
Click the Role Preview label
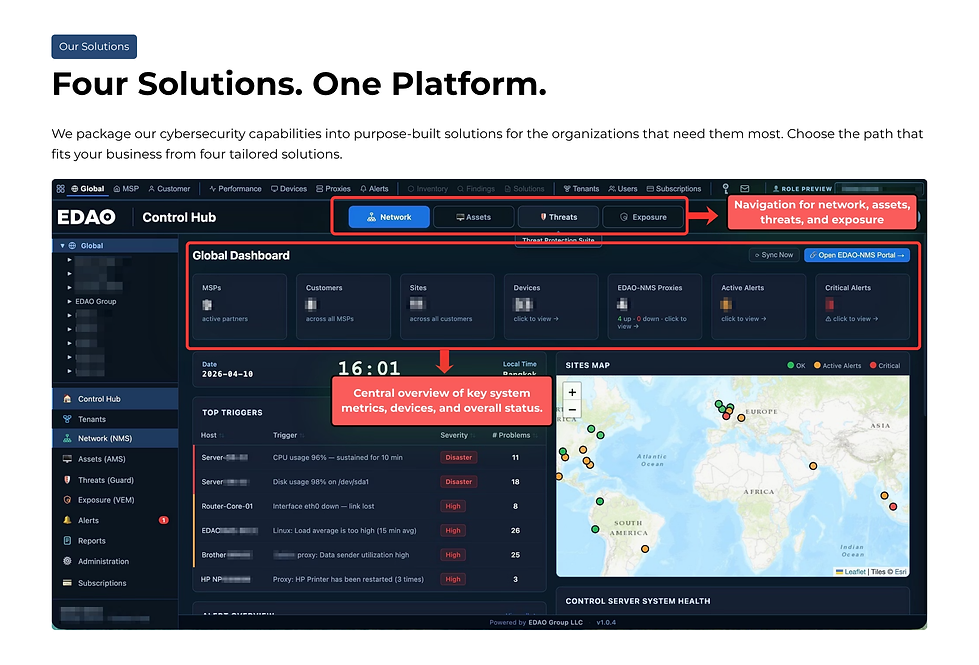[802, 189]
